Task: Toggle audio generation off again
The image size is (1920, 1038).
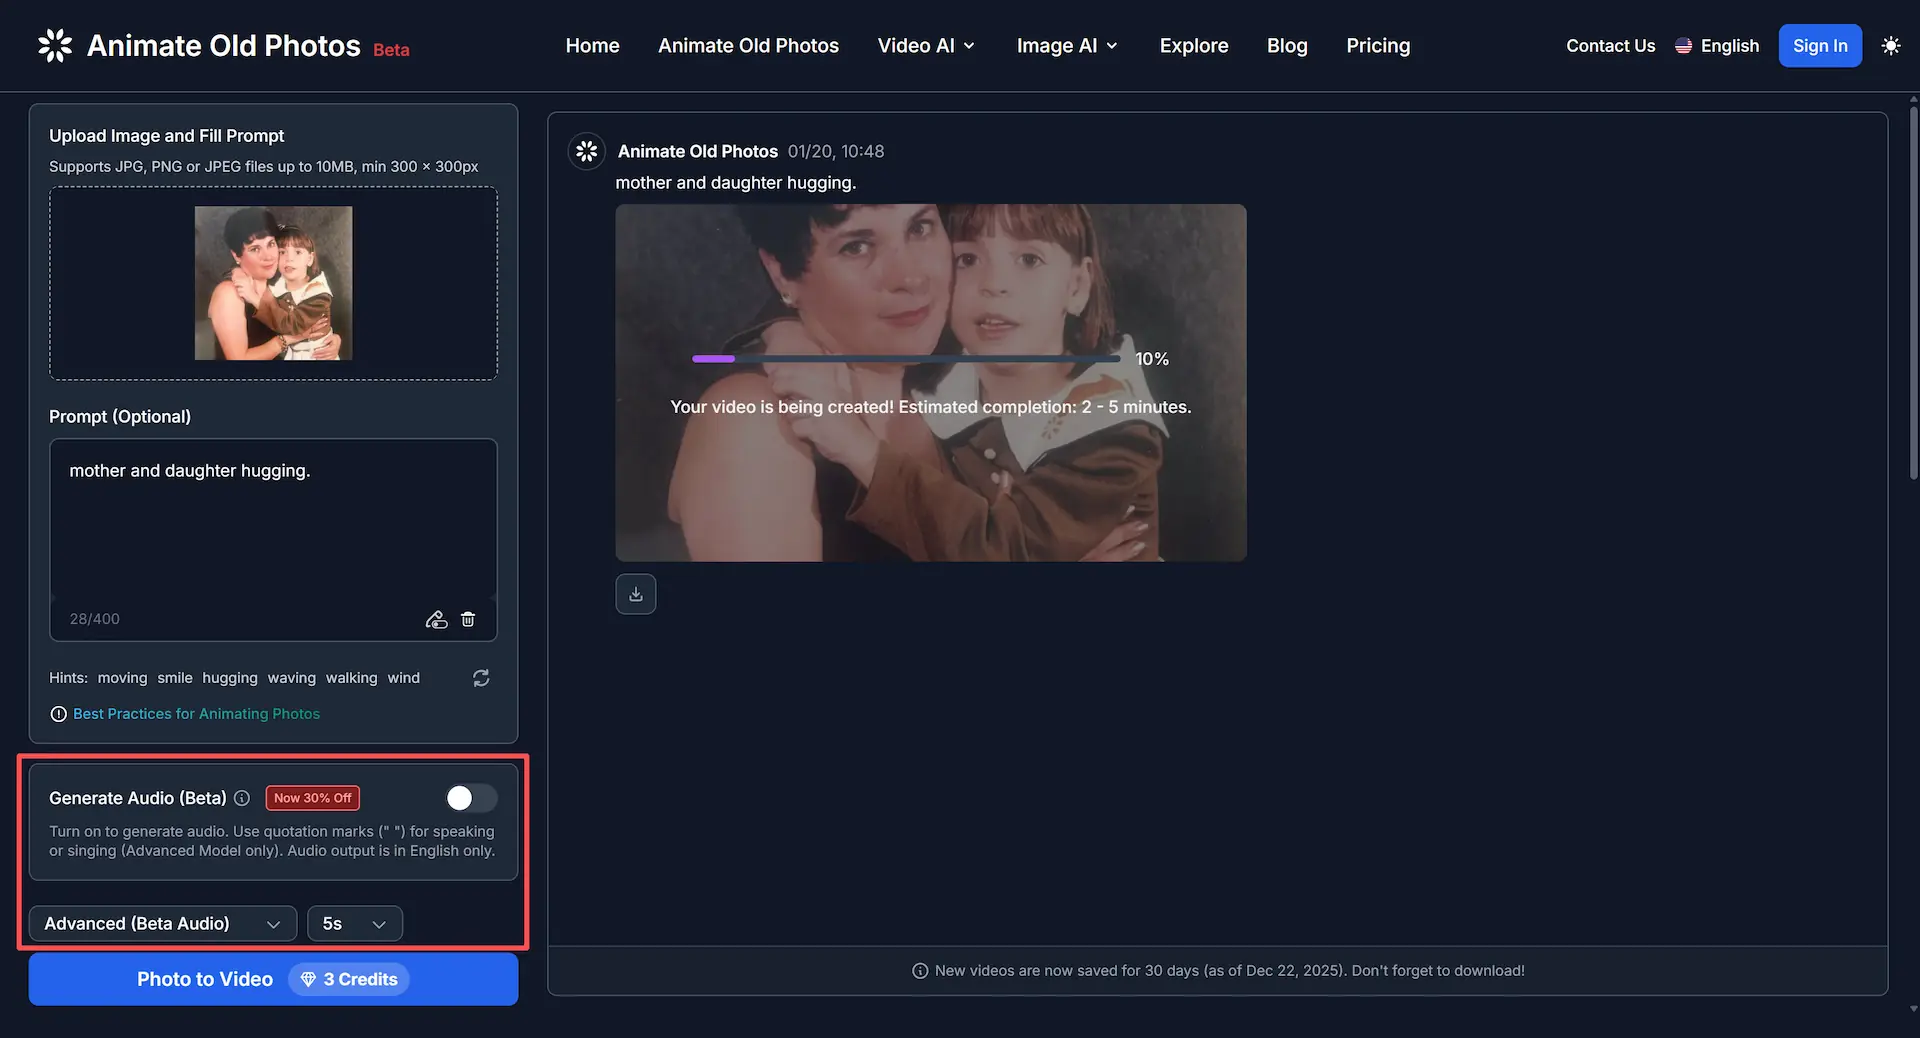Action: [x=470, y=798]
